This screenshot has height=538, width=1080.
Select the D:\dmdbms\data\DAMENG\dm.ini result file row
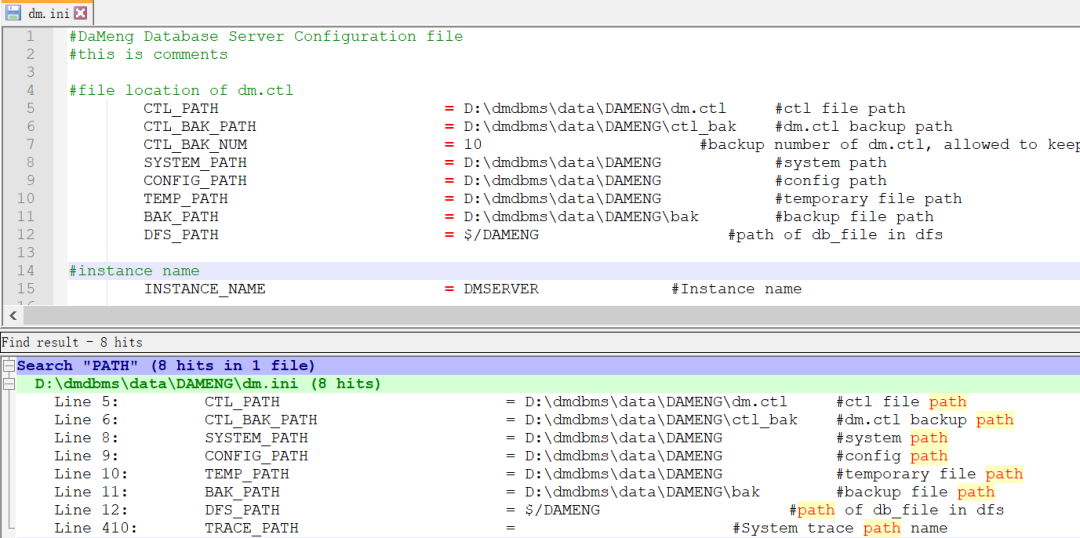click(x=208, y=384)
